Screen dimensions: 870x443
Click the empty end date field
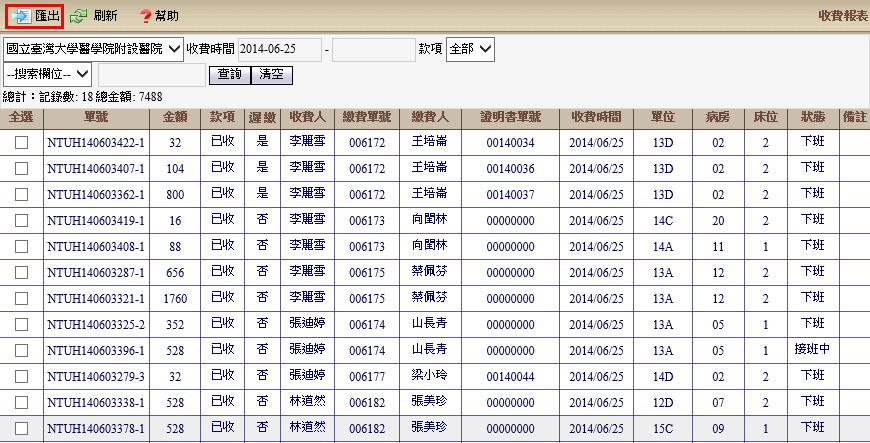coord(373,49)
